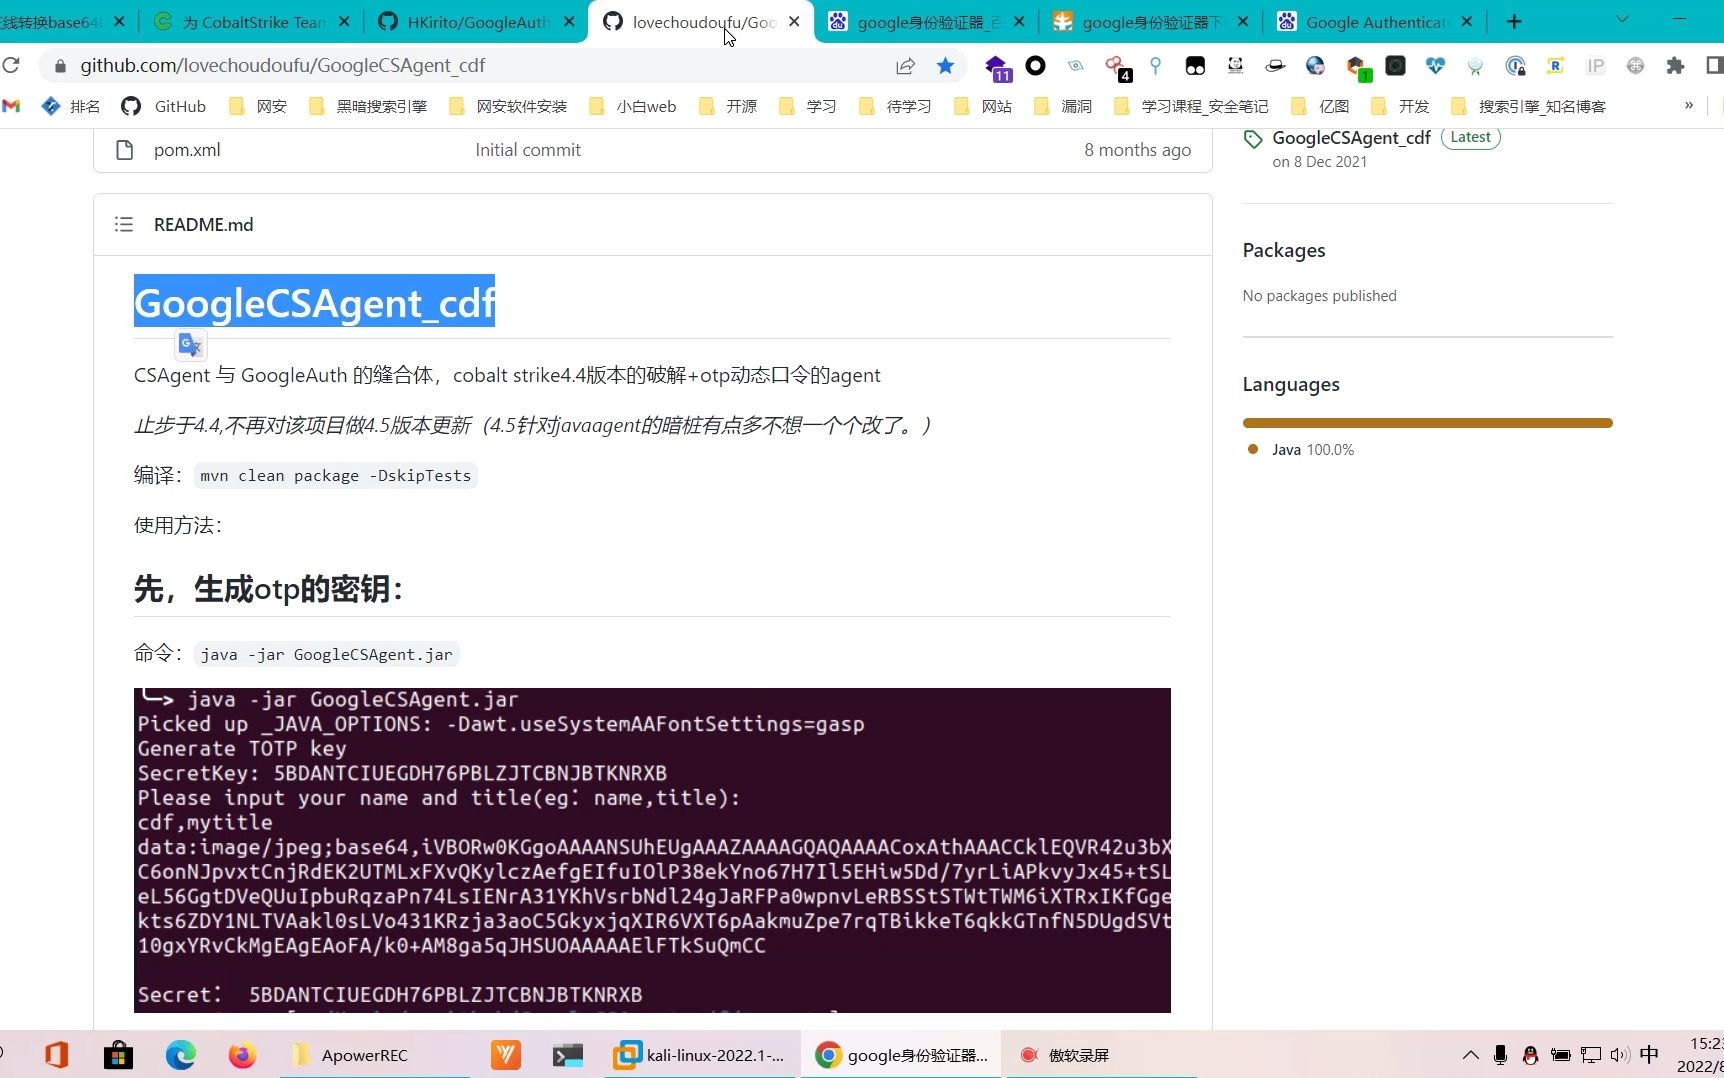Open the GitHub bookmark
This screenshot has height=1078, width=1724.
164,106
